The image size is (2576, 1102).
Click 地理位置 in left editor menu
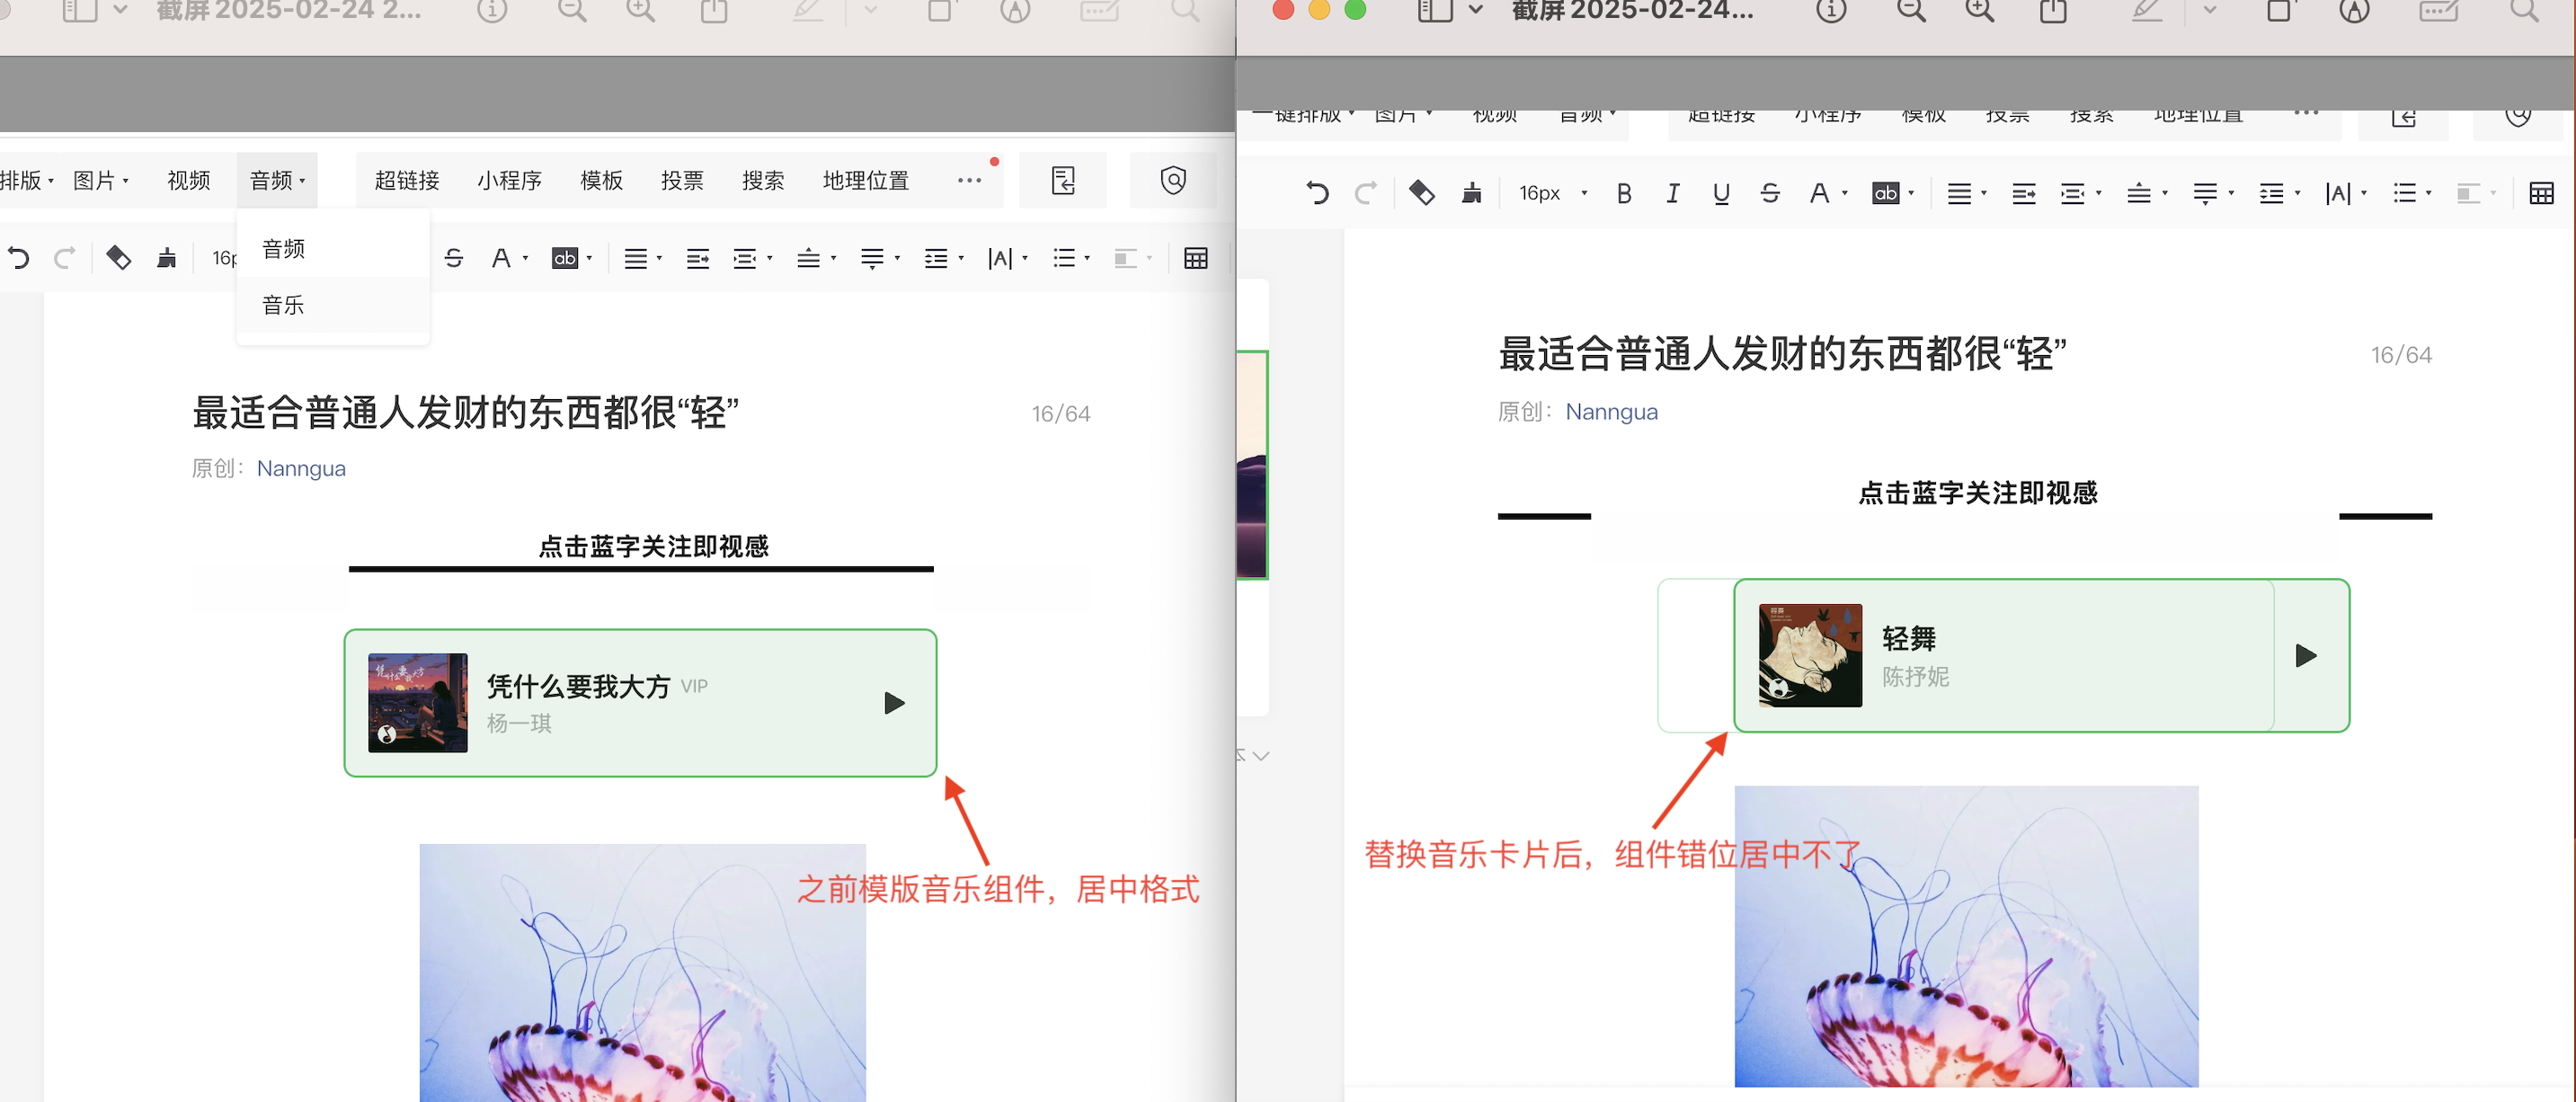click(866, 181)
